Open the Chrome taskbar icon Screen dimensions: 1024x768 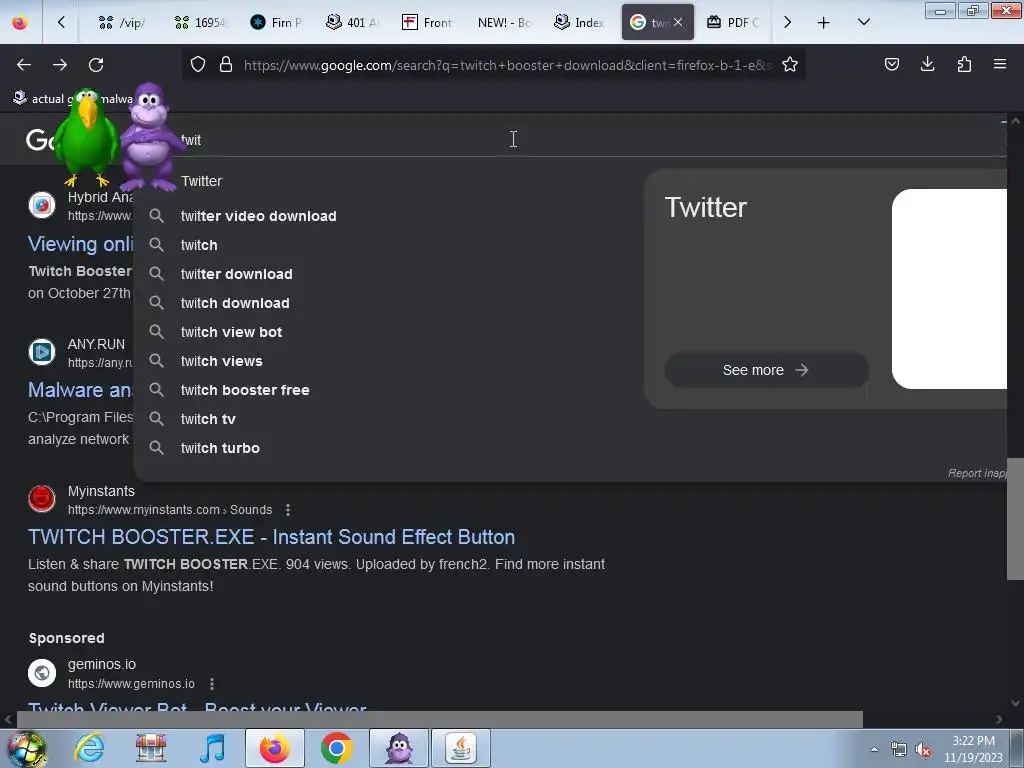point(336,748)
